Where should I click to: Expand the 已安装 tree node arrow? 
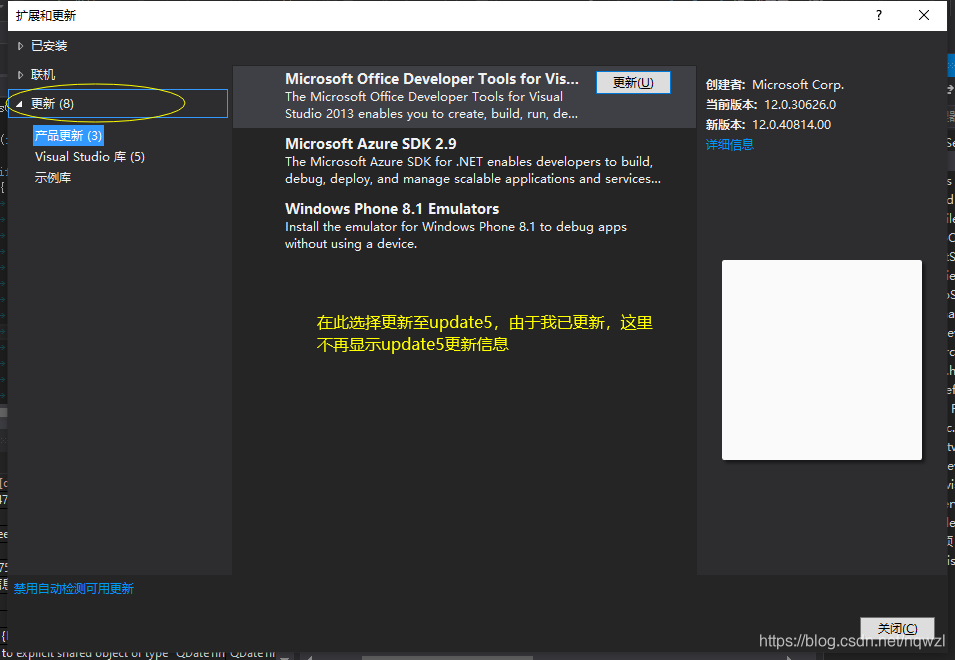(20, 46)
